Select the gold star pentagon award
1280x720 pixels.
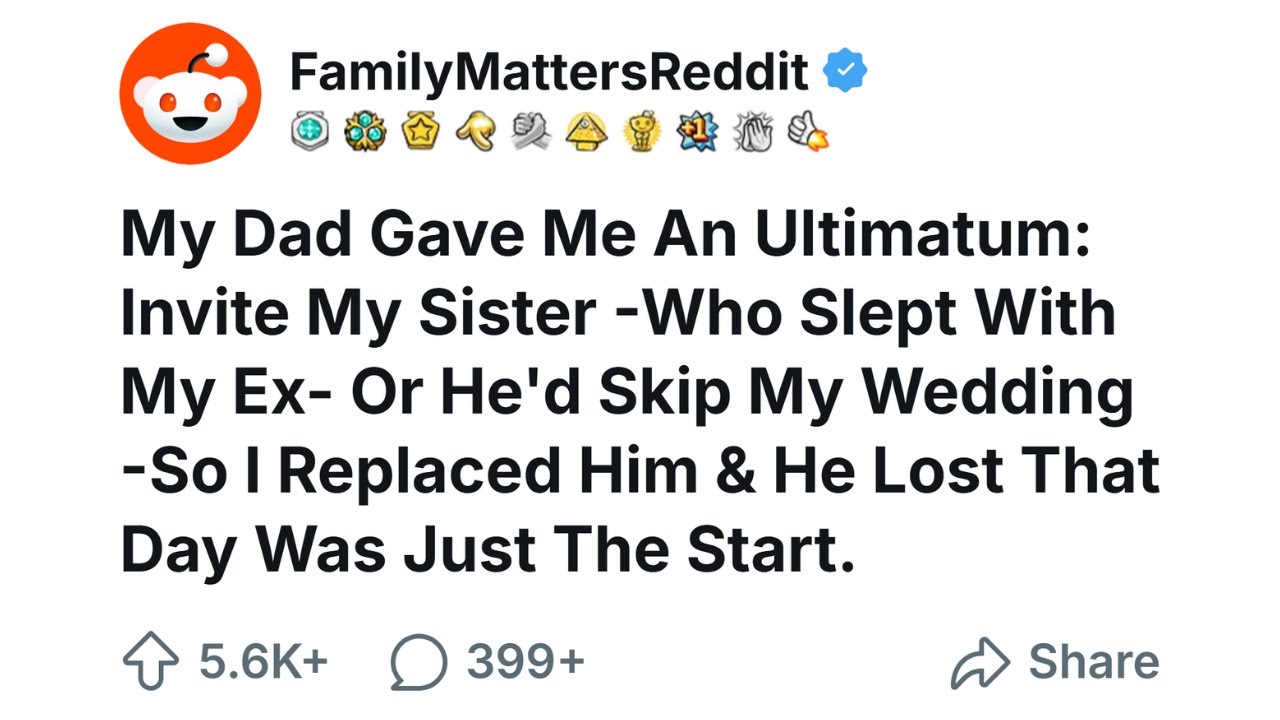pos(419,131)
